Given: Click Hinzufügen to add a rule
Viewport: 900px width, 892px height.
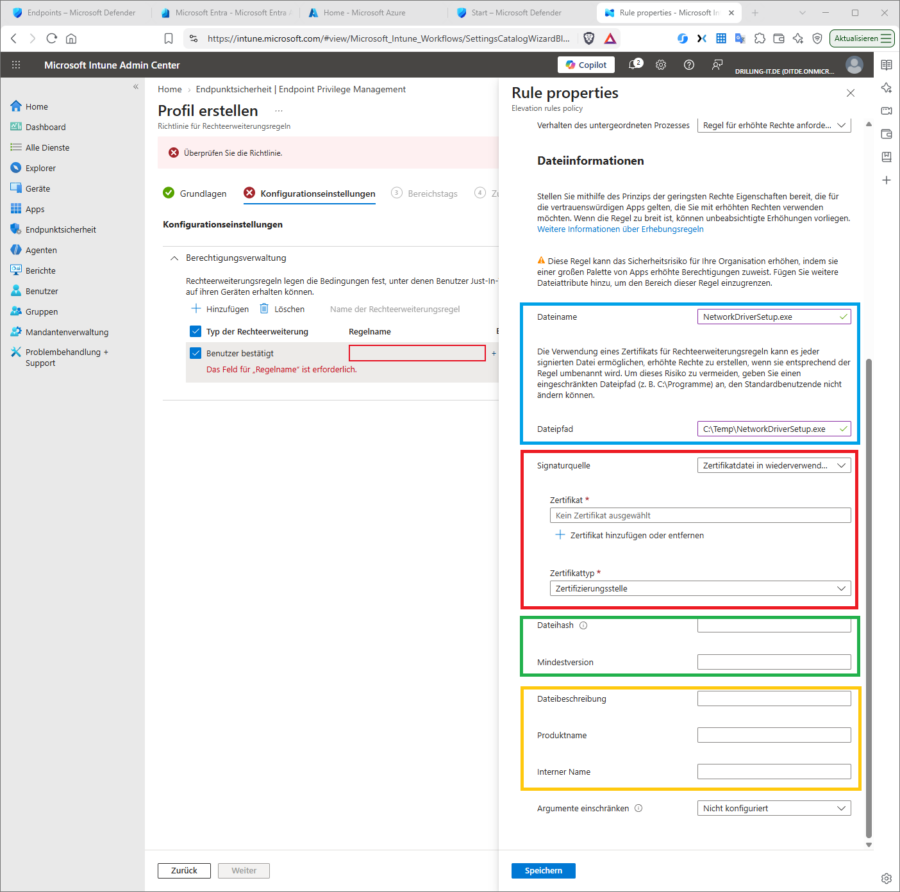Looking at the screenshot, I should click(220, 309).
